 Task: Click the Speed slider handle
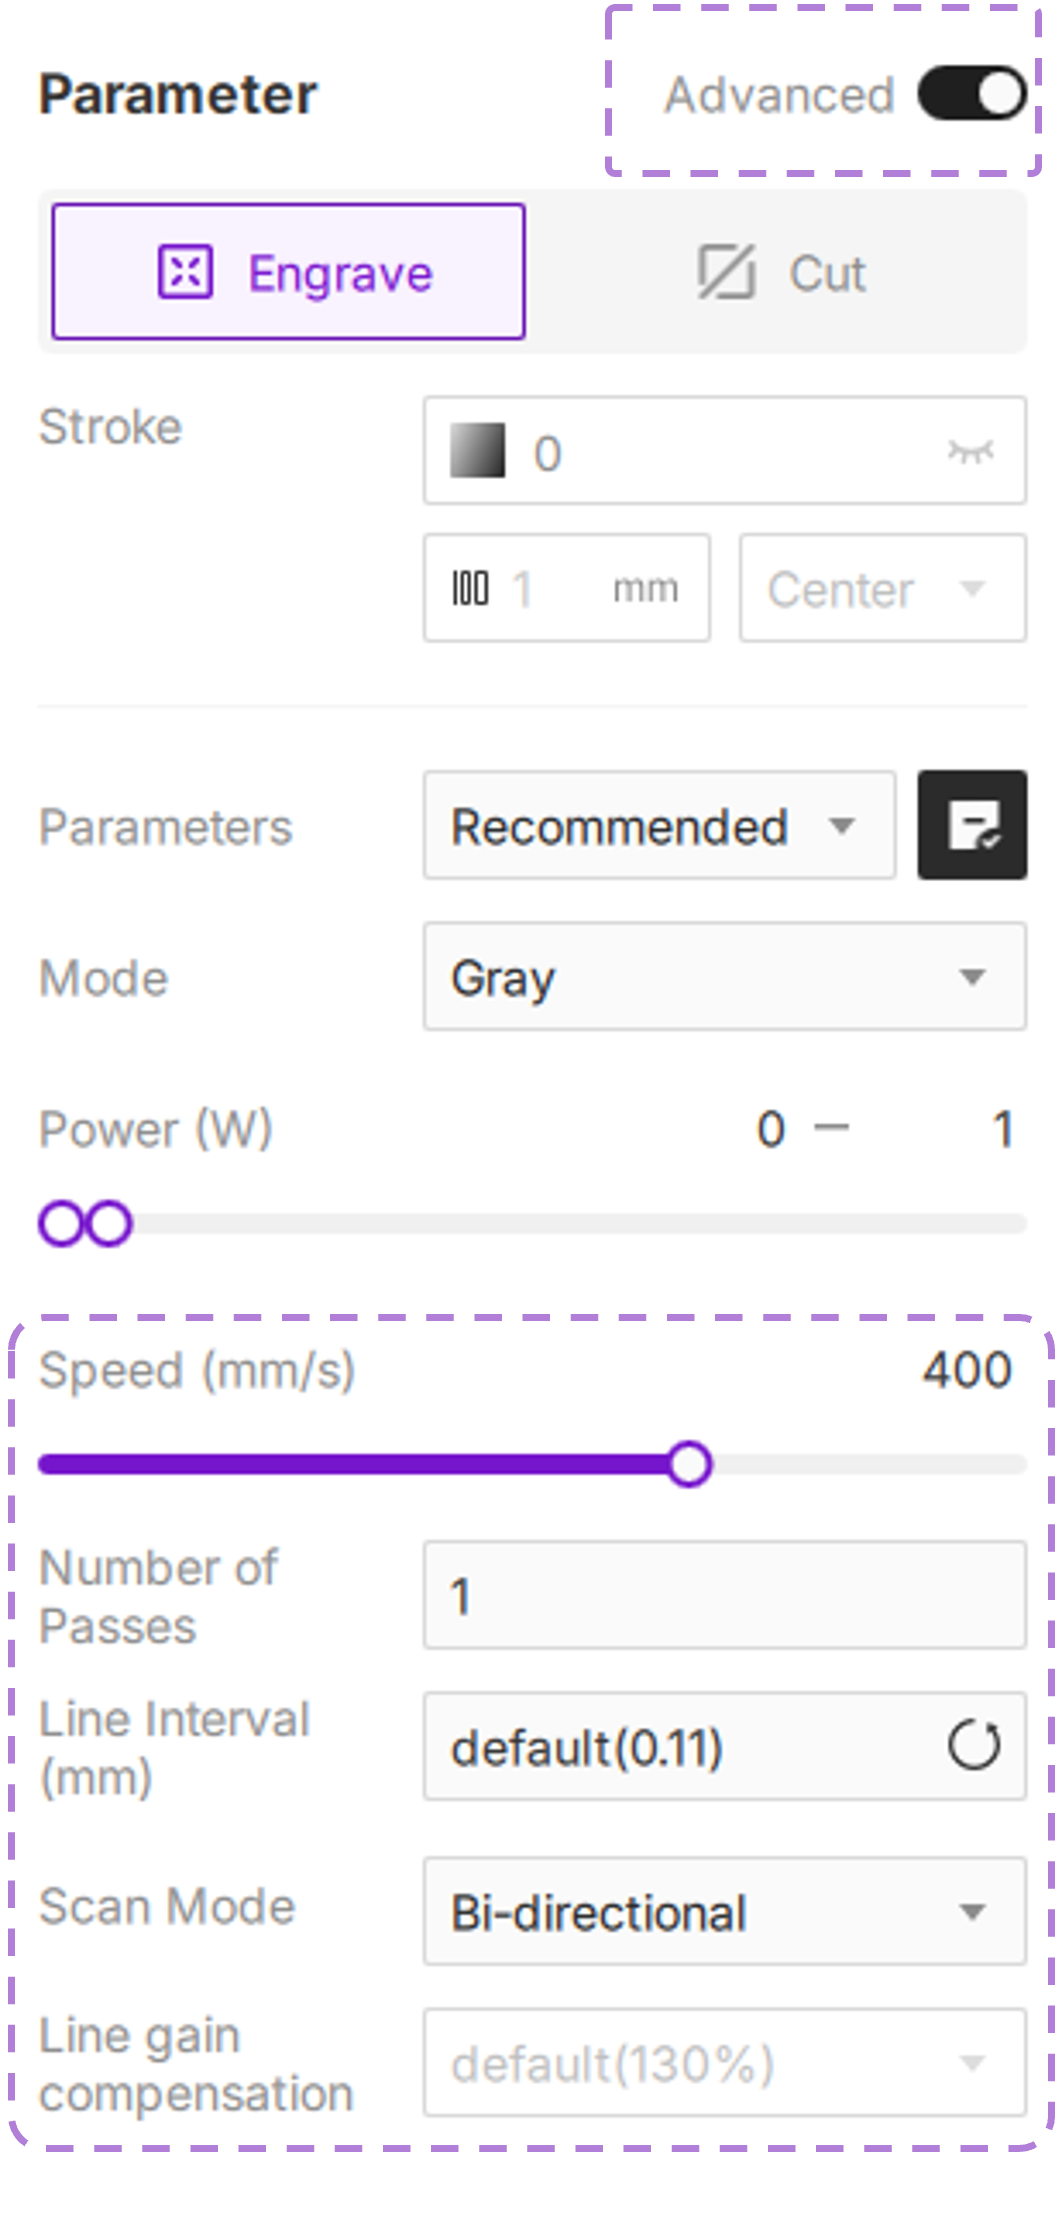click(689, 1465)
